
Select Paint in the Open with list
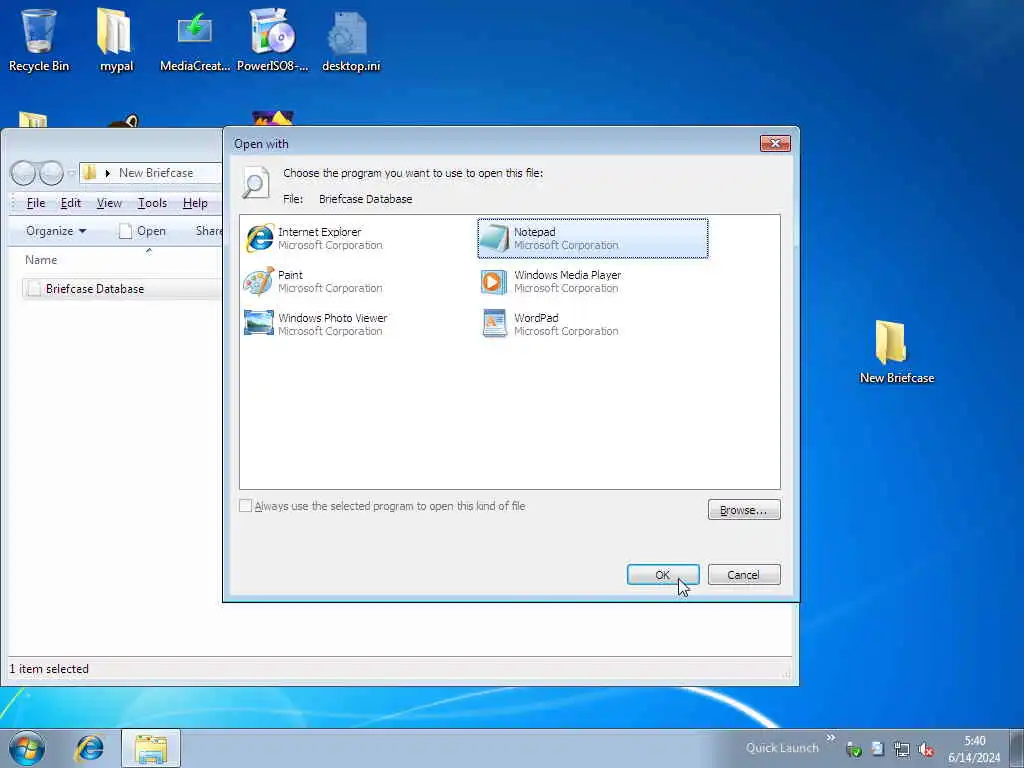tap(313, 281)
